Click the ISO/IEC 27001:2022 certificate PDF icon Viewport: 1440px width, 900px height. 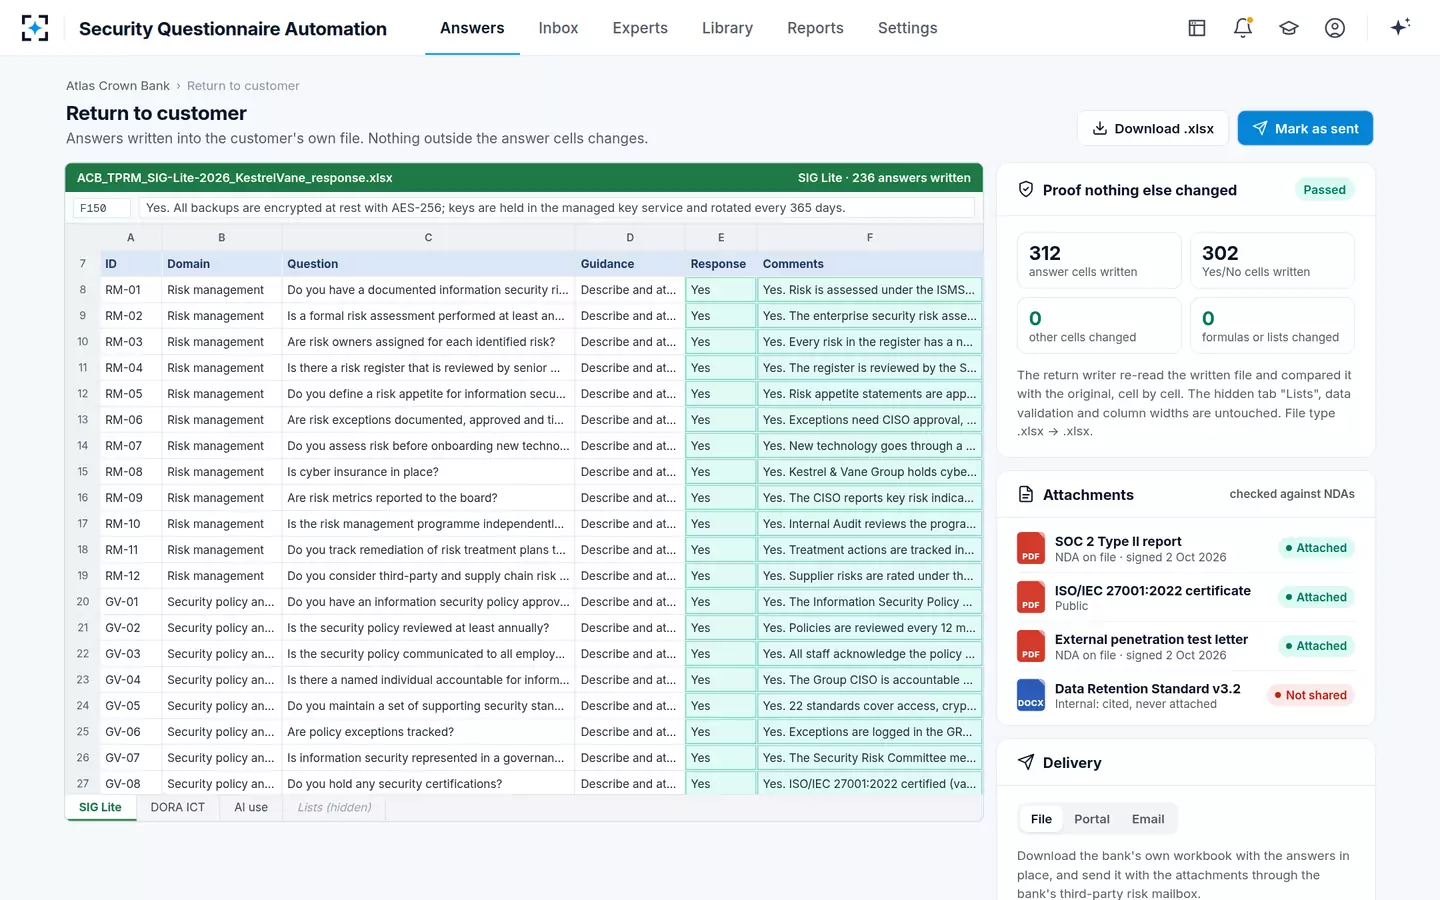1031,597
